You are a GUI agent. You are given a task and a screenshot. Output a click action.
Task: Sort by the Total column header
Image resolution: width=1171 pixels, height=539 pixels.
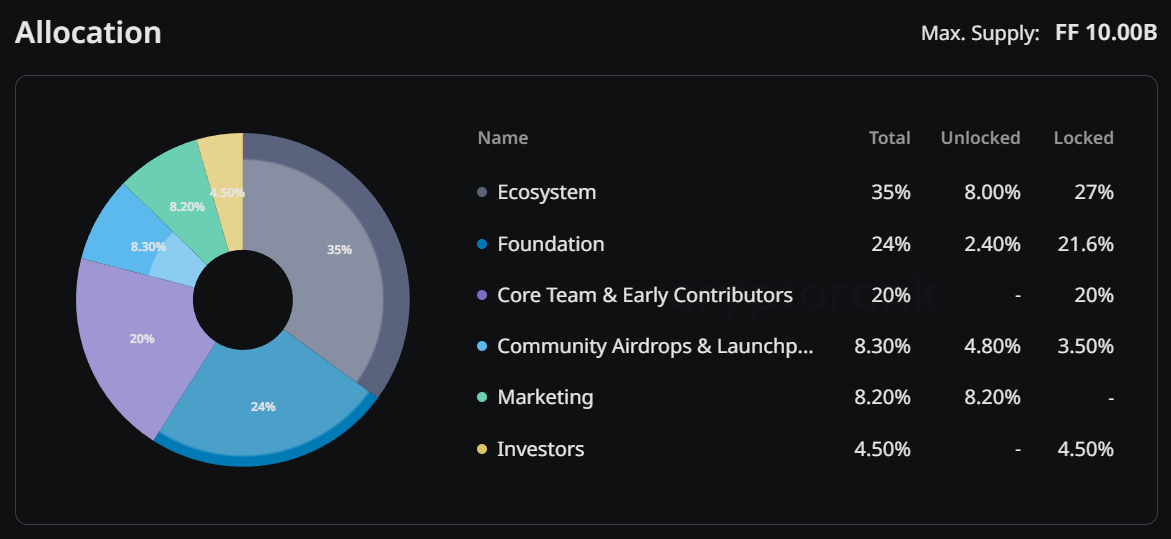click(889, 138)
